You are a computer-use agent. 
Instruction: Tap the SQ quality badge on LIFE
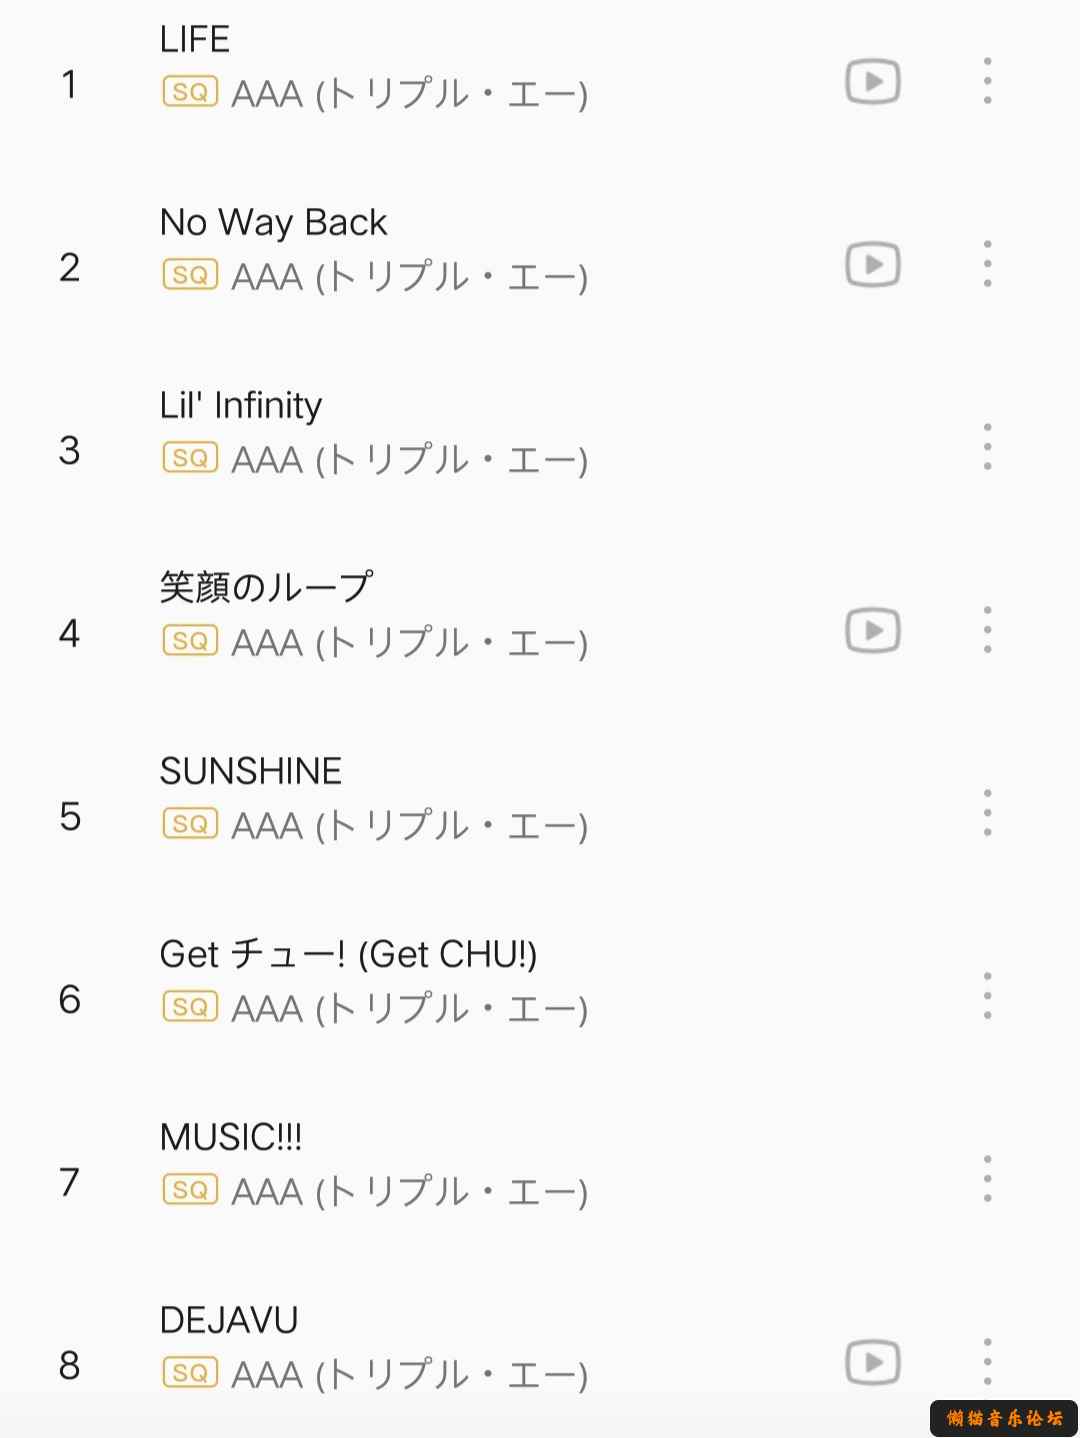point(190,92)
